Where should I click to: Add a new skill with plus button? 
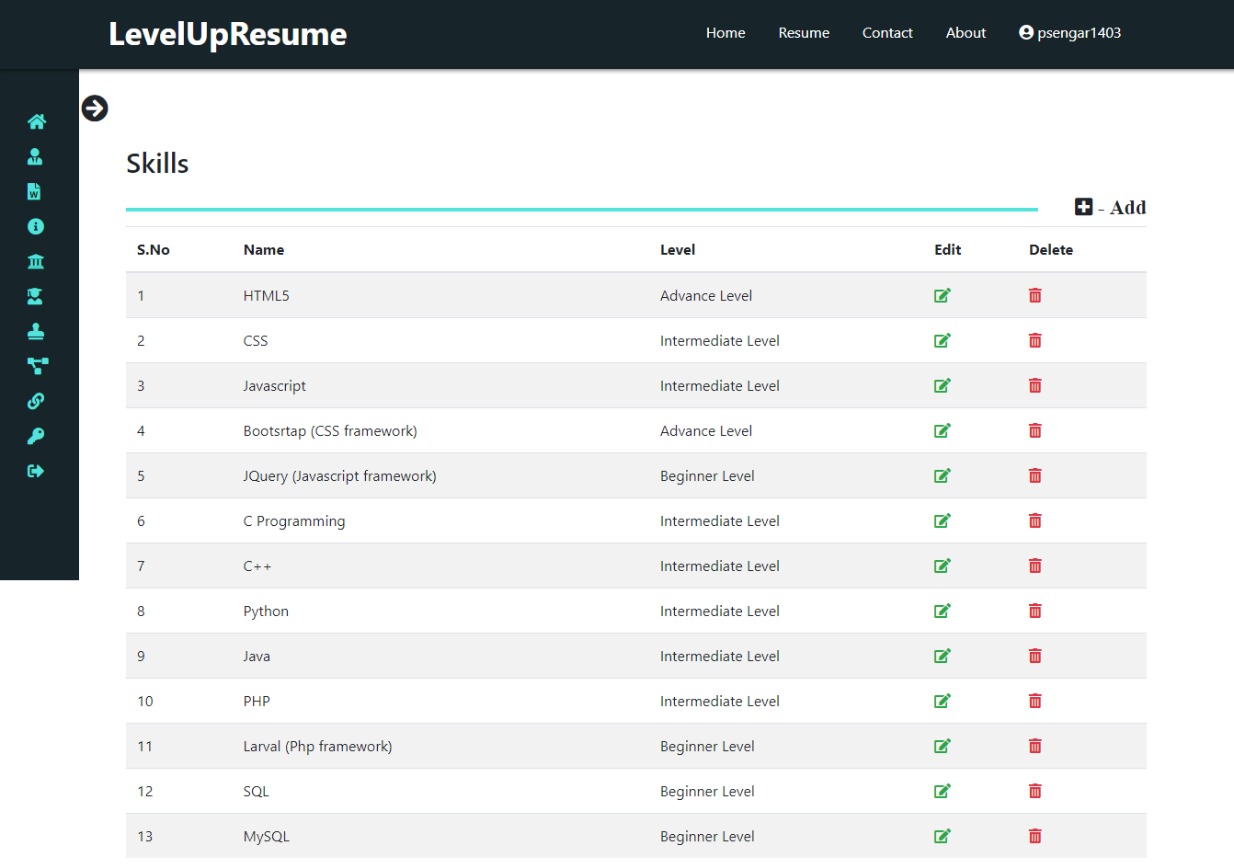click(1110, 207)
